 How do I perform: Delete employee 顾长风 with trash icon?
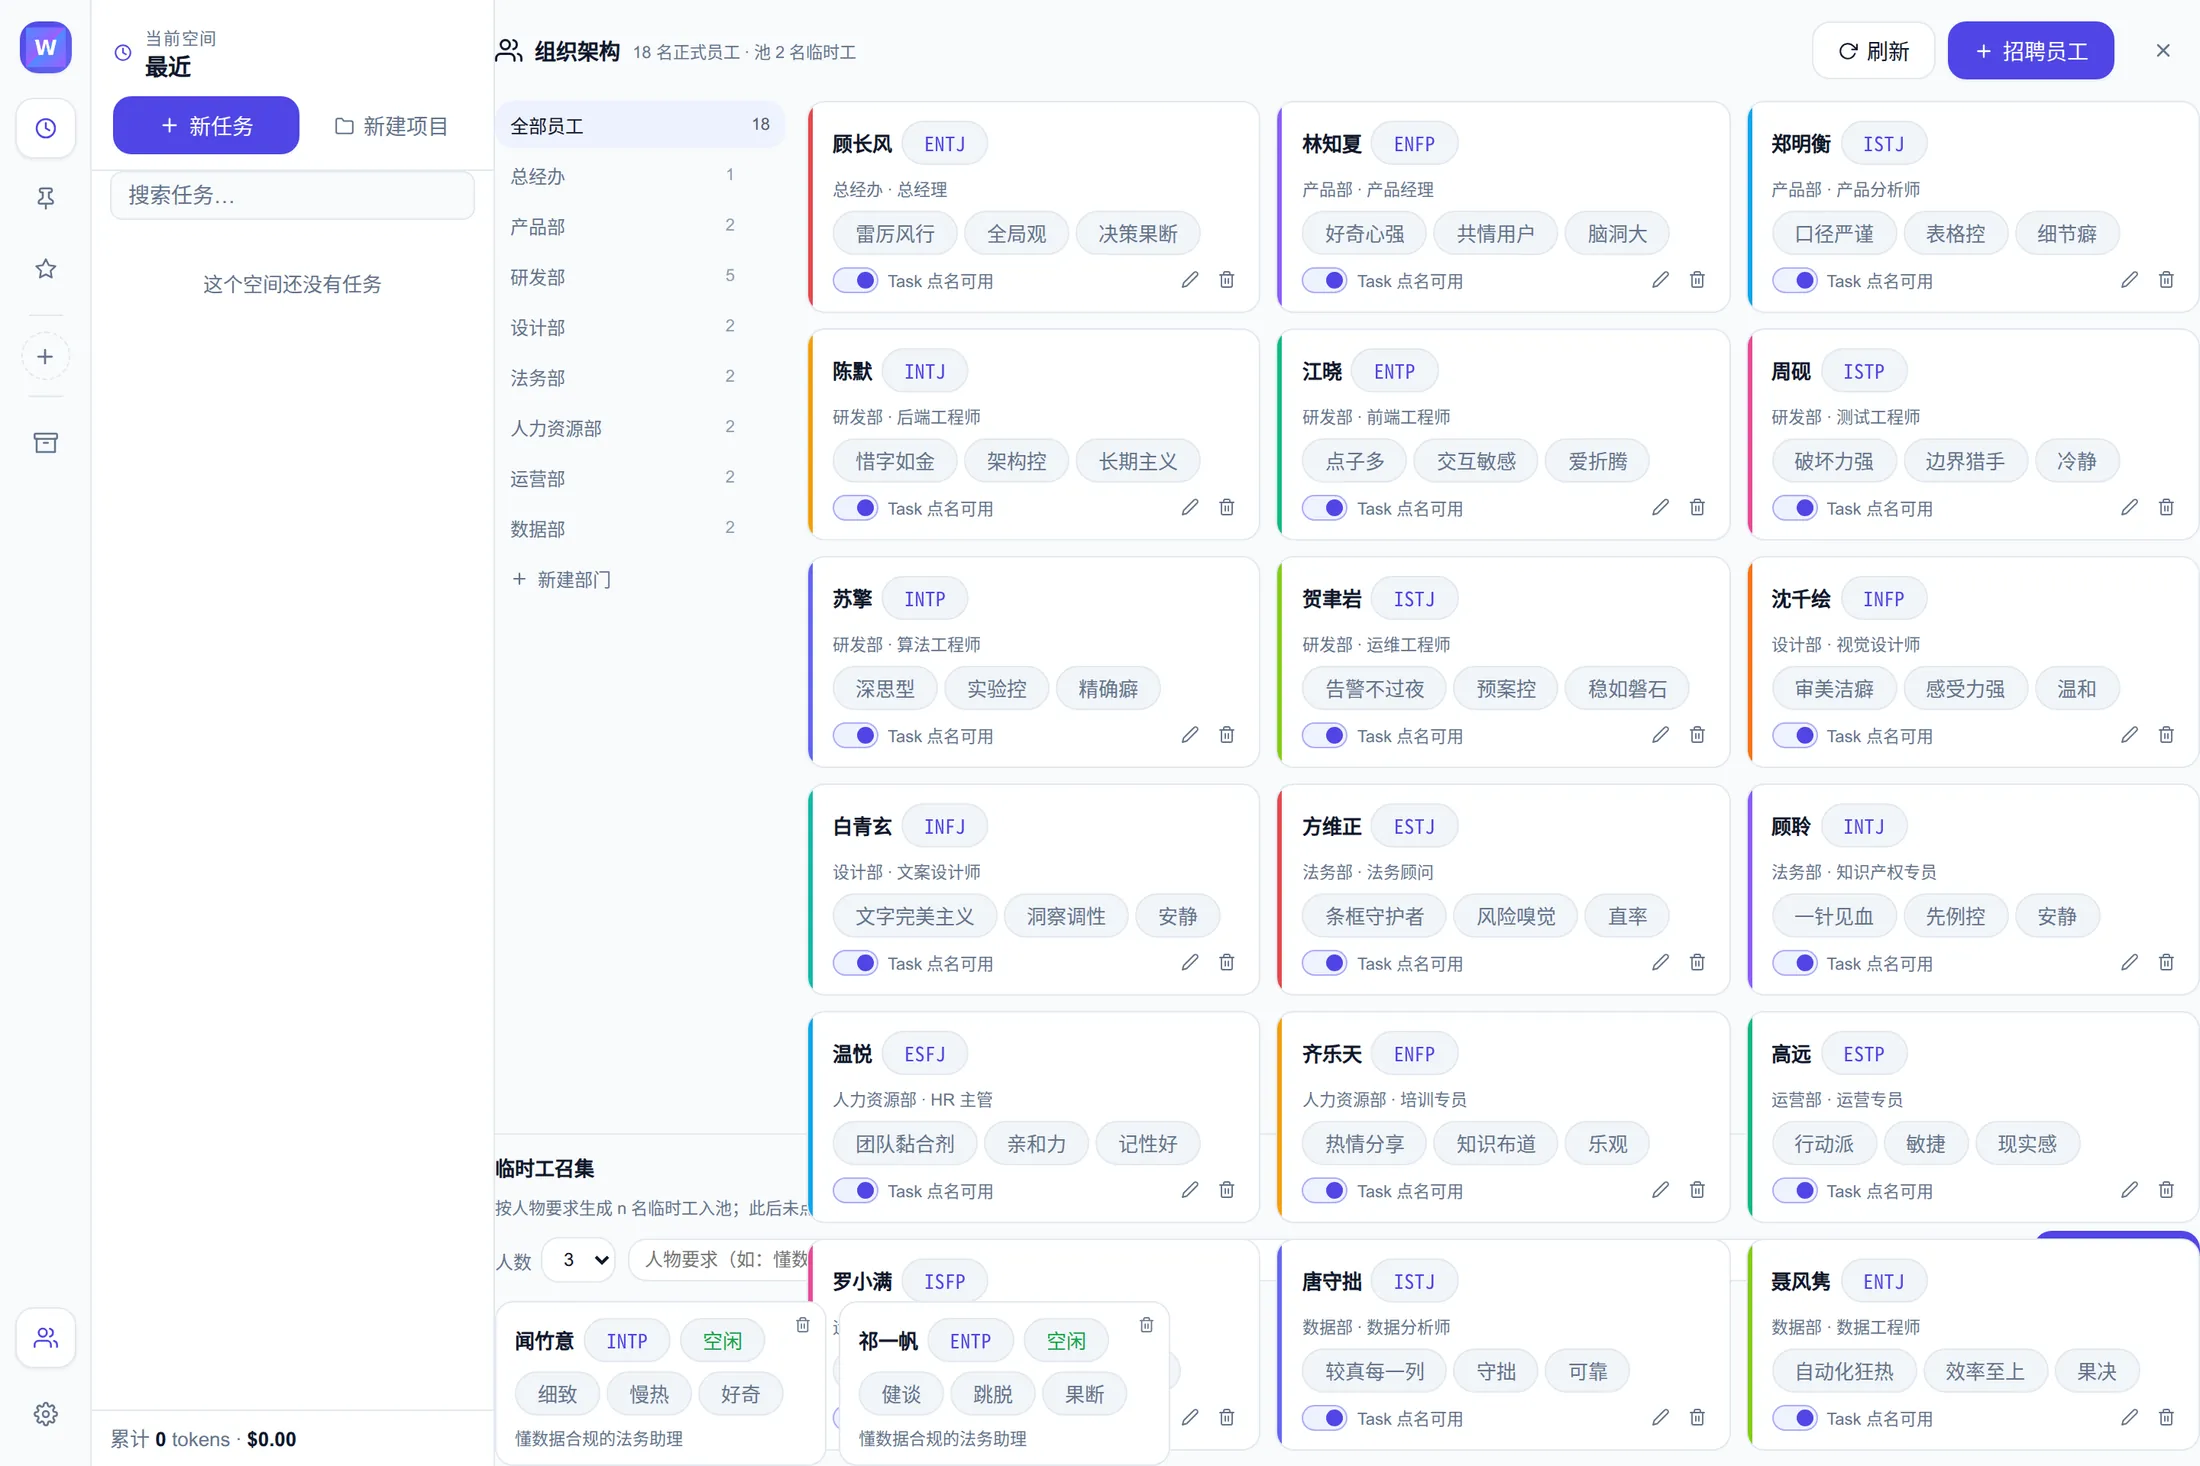[x=1227, y=280]
